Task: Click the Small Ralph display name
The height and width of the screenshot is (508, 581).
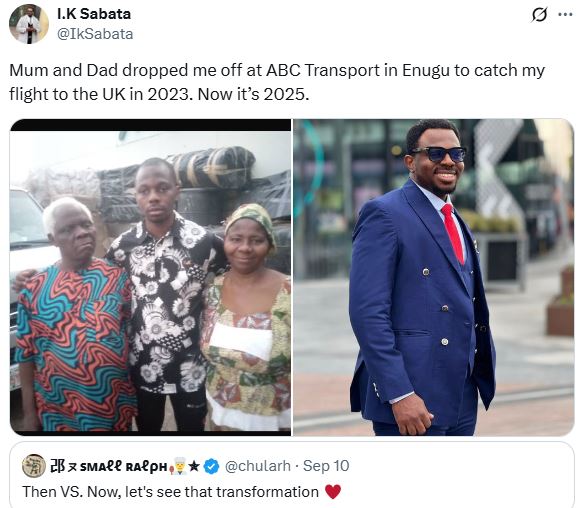Action: point(108,466)
